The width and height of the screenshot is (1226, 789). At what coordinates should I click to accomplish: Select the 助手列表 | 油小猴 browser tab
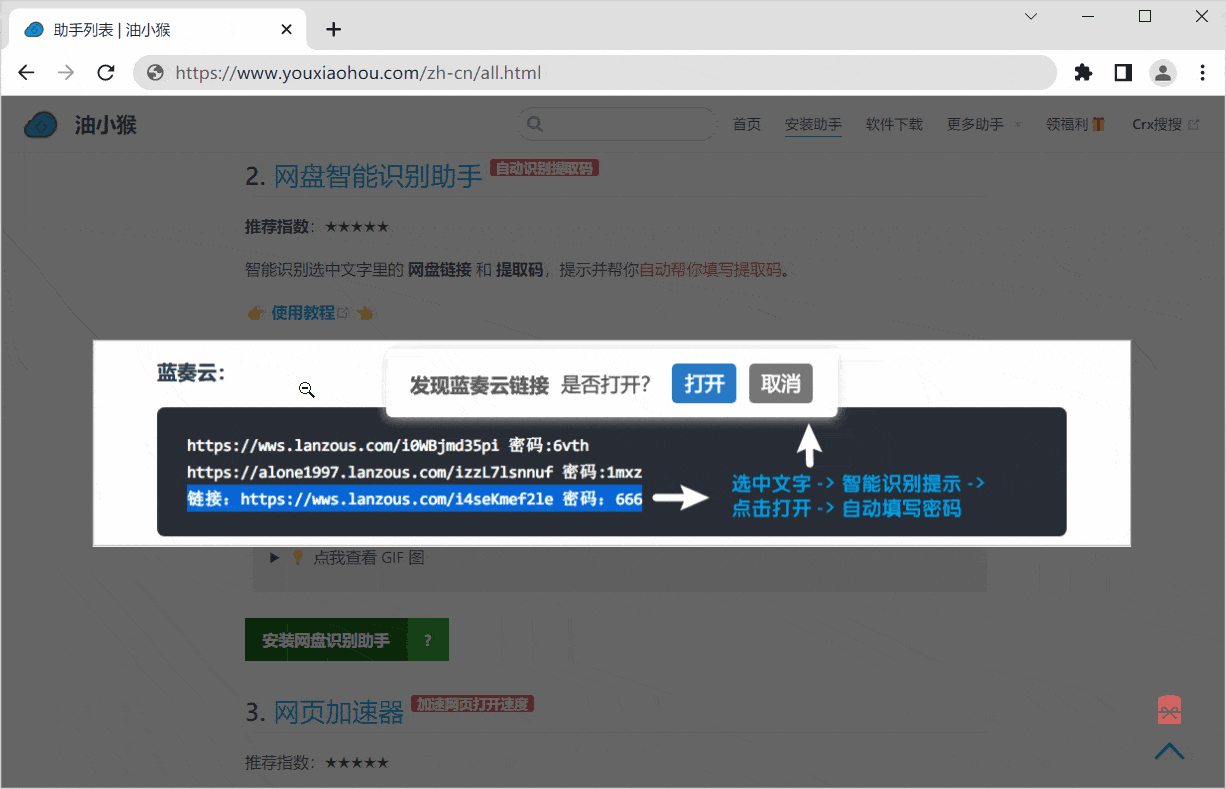tap(155, 29)
